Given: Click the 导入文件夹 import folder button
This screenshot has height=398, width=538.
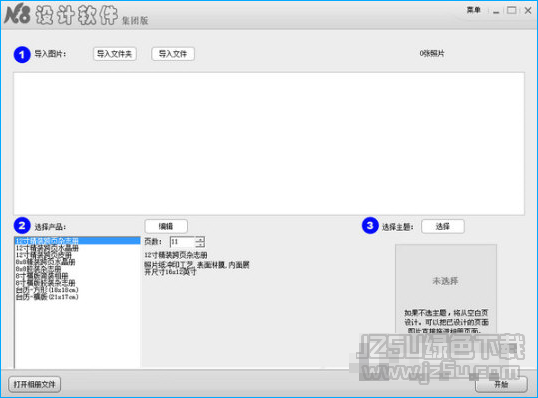Looking at the screenshot, I should 115,54.
